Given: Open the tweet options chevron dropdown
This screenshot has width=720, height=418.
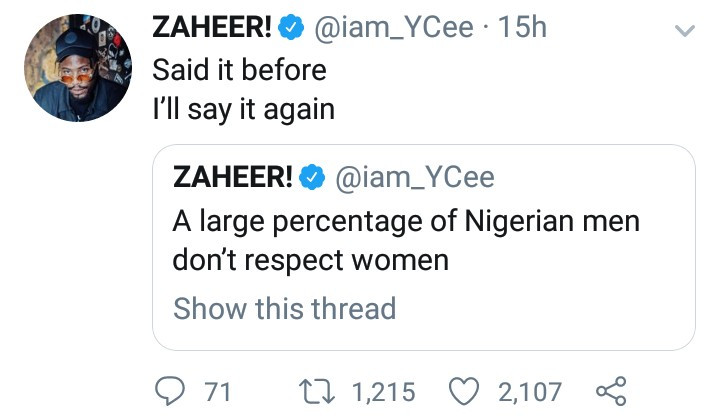Looking at the screenshot, I should 684,31.
